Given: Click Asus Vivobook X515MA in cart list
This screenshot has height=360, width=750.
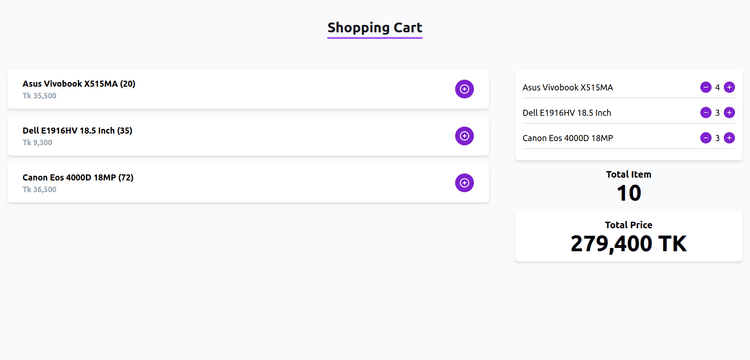Looking at the screenshot, I should click(568, 87).
